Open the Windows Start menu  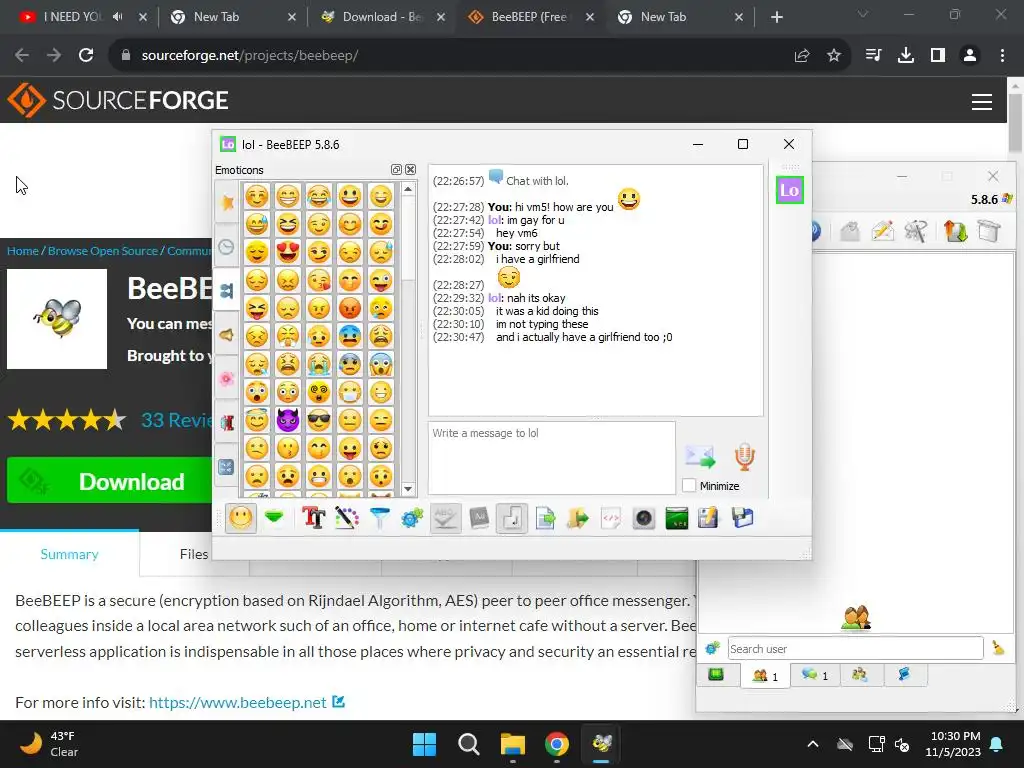tap(424, 744)
